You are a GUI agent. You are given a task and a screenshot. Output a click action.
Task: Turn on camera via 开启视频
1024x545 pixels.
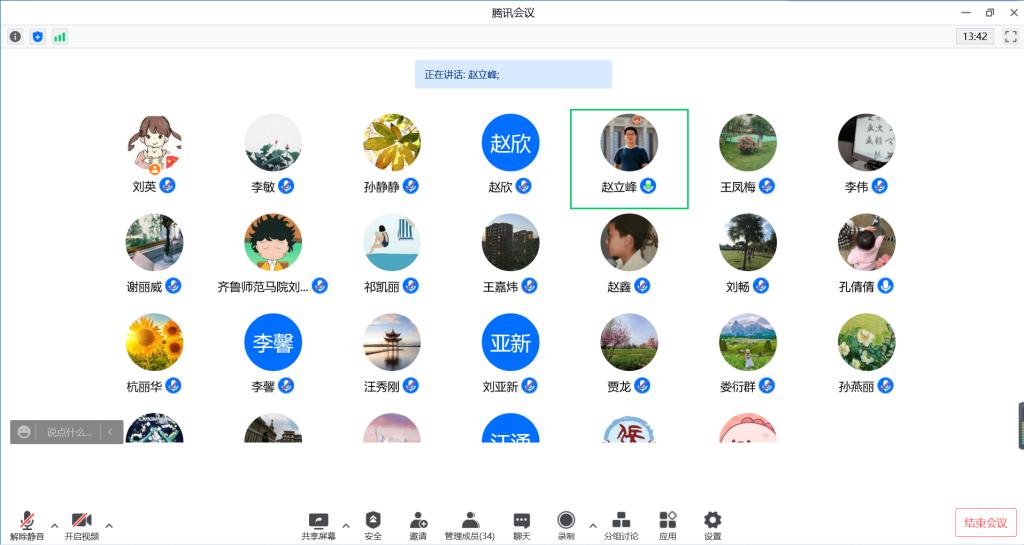pos(81,525)
